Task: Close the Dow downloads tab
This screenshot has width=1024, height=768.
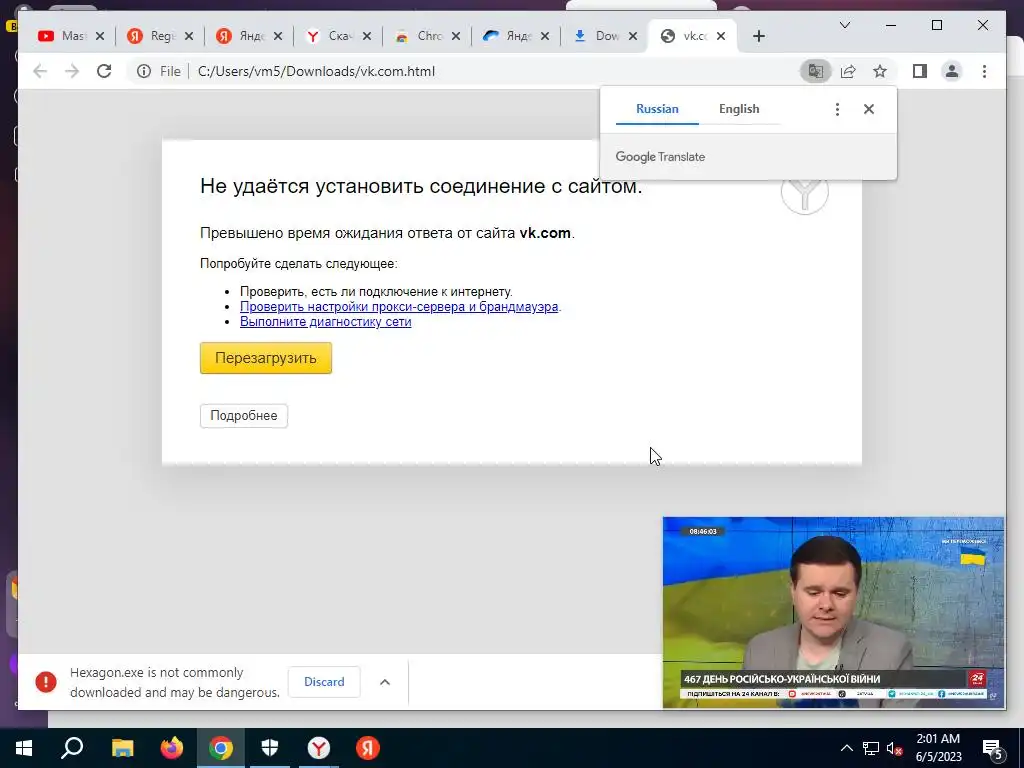Action: coord(632,36)
